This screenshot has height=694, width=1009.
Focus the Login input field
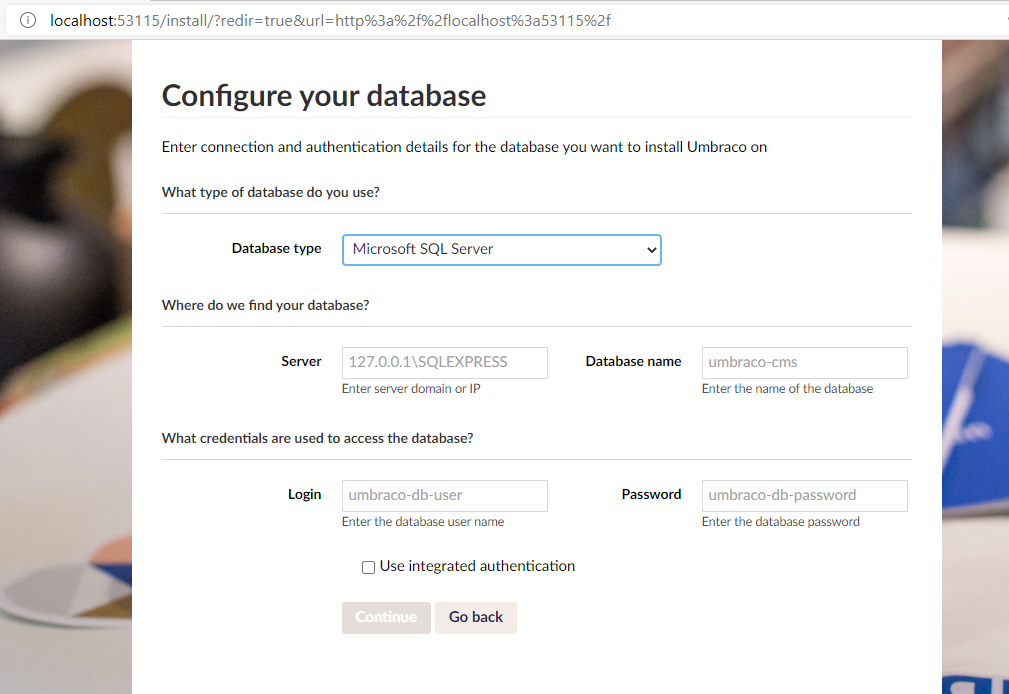pyautogui.click(x=445, y=496)
